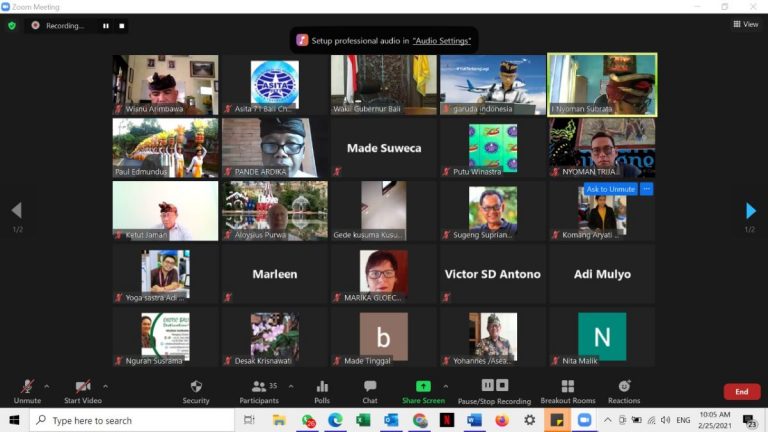Select Wakil Gubernur Bali video tile
This screenshot has width=768, height=432.
384,85
